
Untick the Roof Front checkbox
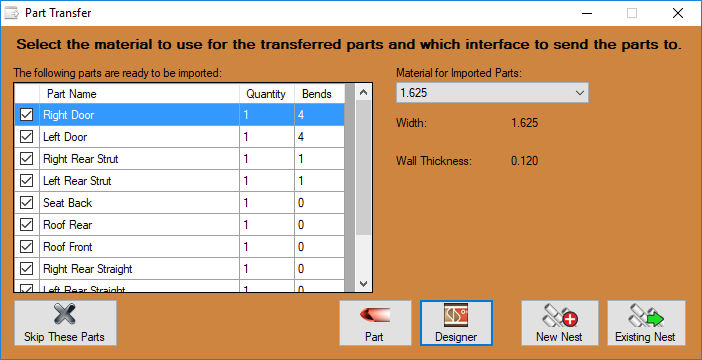(26, 246)
